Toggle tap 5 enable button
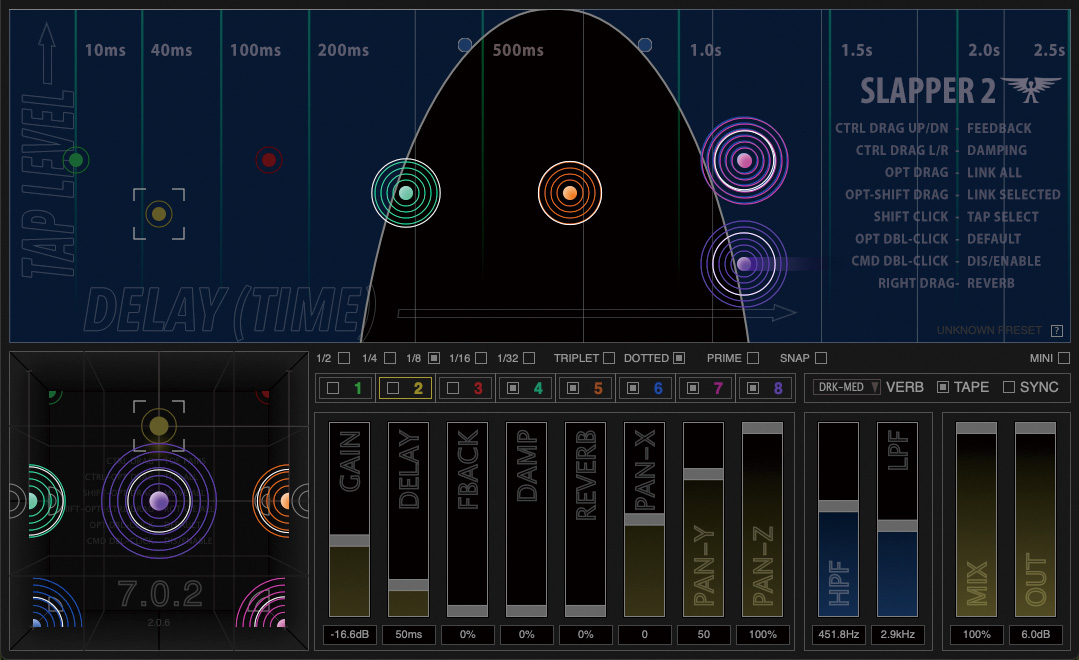1079x660 pixels. (x=573, y=388)
